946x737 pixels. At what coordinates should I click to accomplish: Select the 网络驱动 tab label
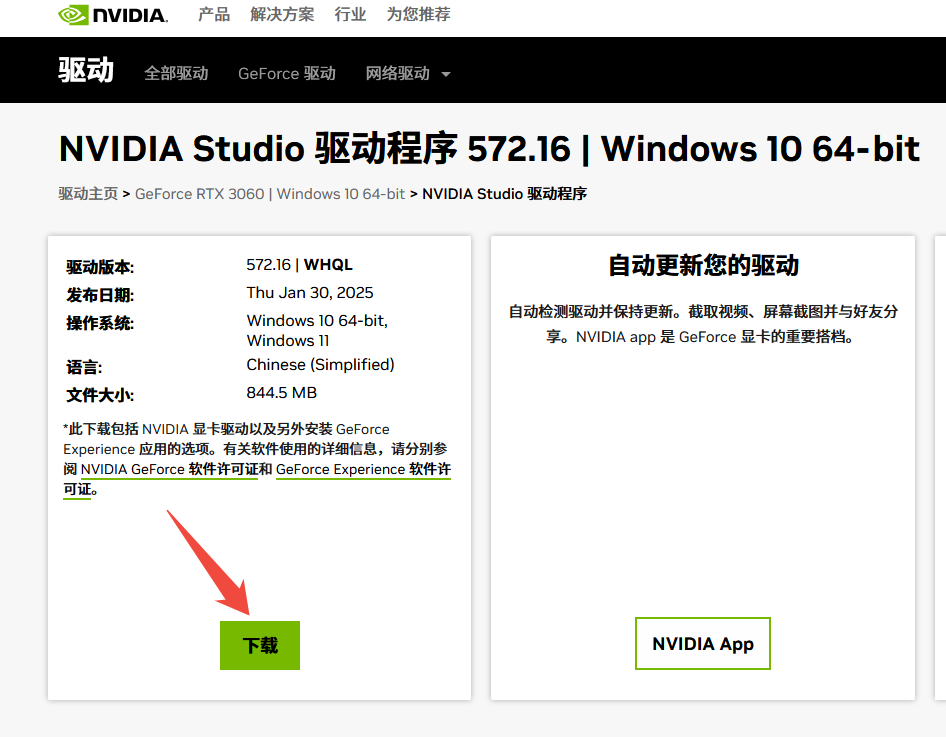click(x=398, y=74)
